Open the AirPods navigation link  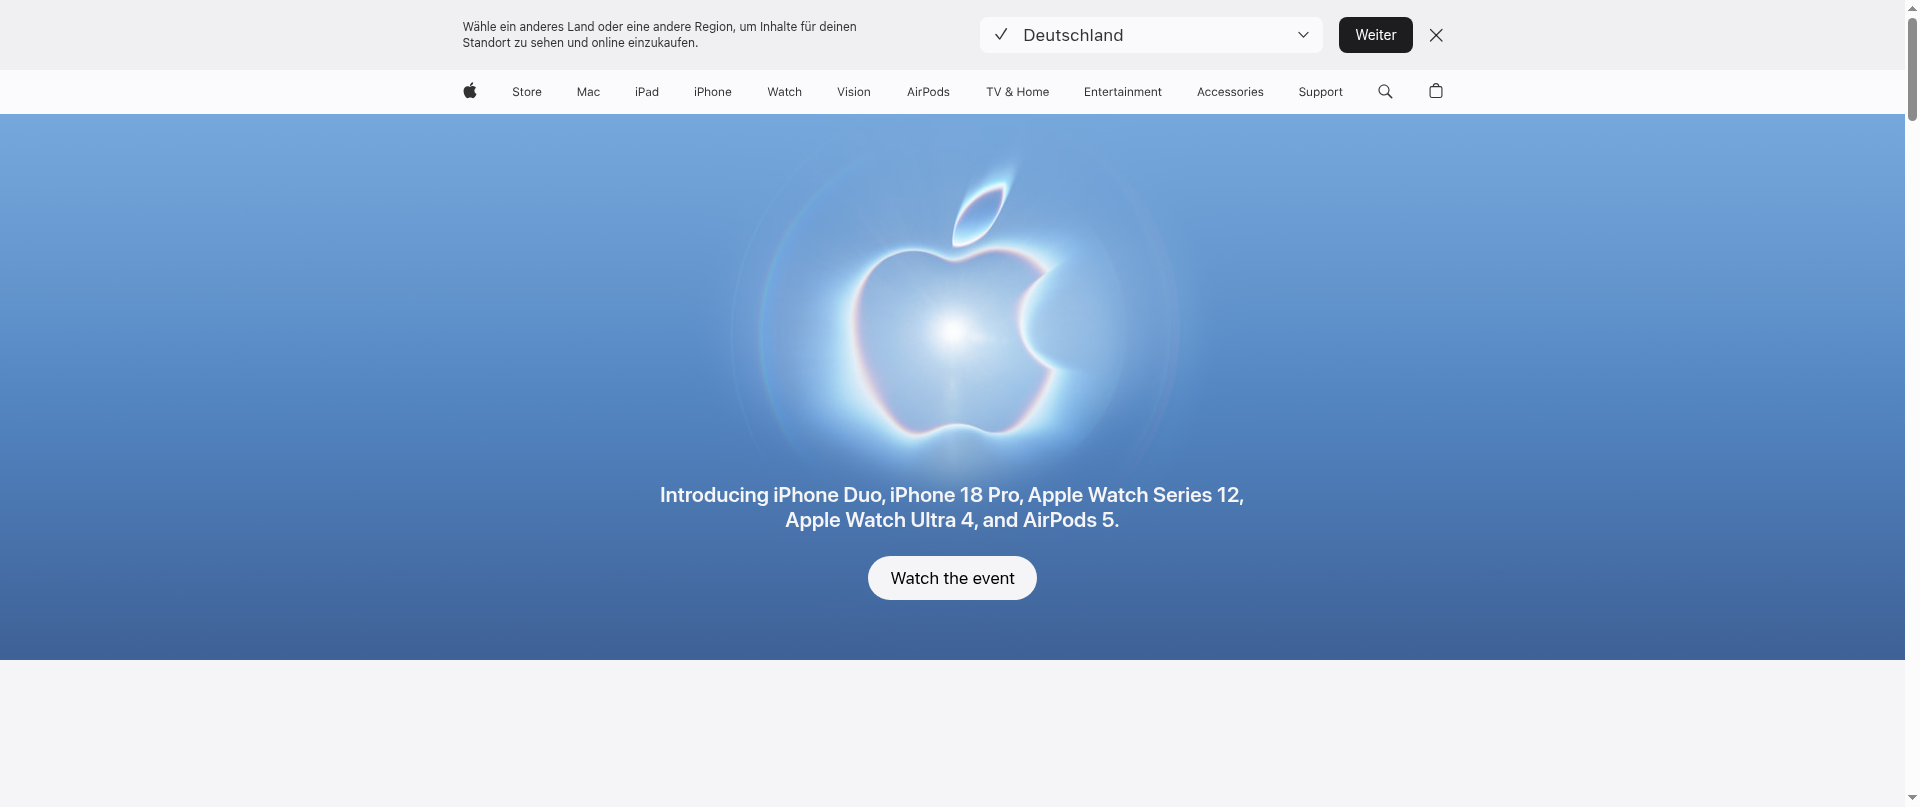(x=928, y=92)
